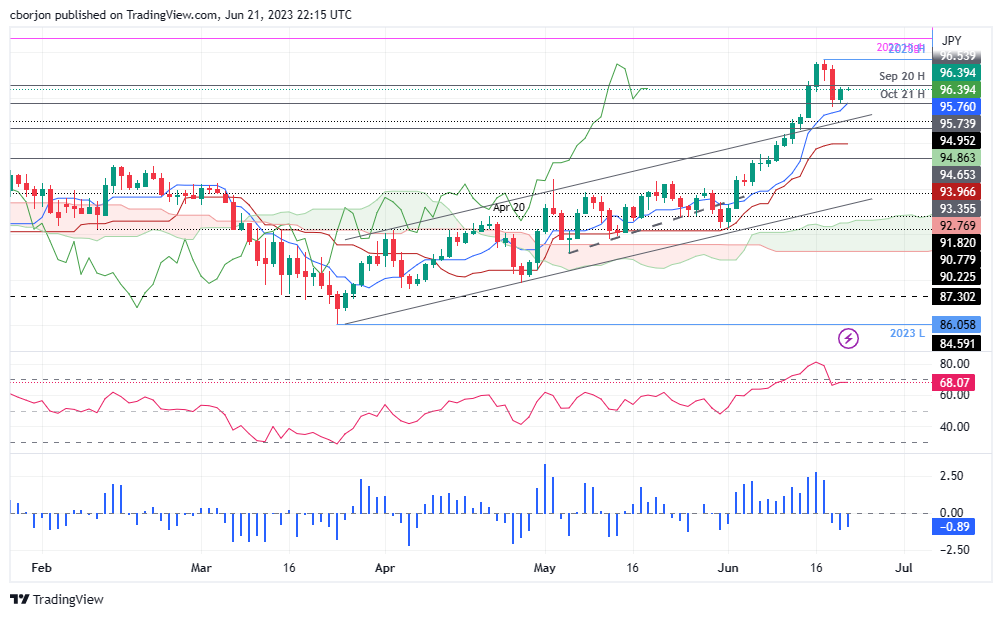Click the Feb label on time axis
1002x617 pixels.
coord(41,566)
